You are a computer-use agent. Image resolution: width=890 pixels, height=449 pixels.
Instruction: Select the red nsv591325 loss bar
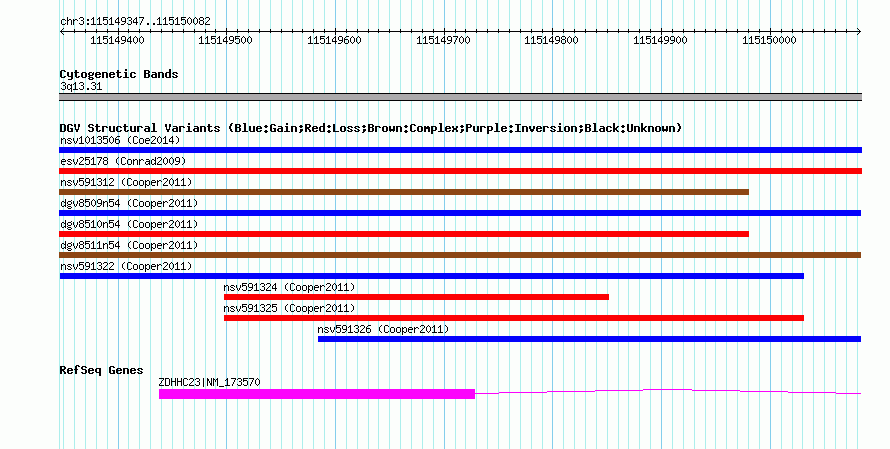pos(514,318)
